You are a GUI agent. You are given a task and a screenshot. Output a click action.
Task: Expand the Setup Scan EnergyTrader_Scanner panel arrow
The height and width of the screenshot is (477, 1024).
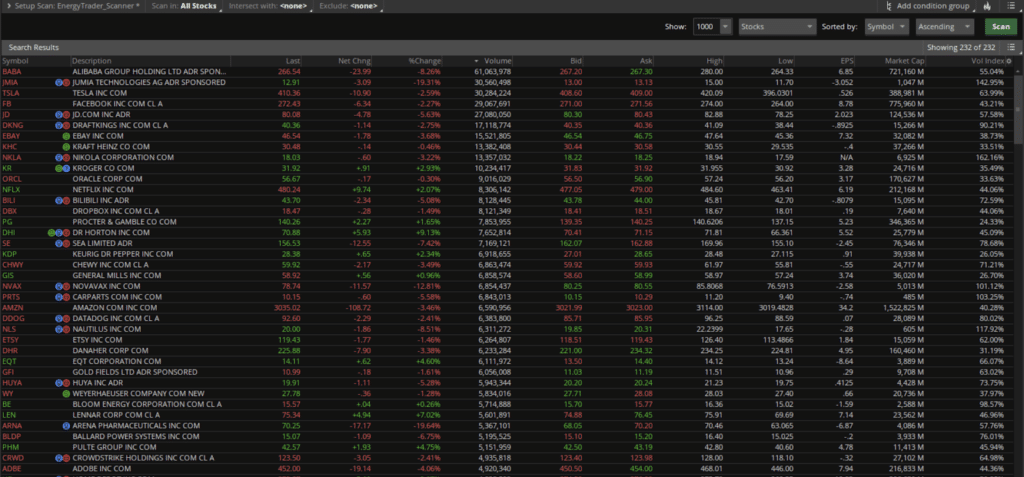pos(8,6)
